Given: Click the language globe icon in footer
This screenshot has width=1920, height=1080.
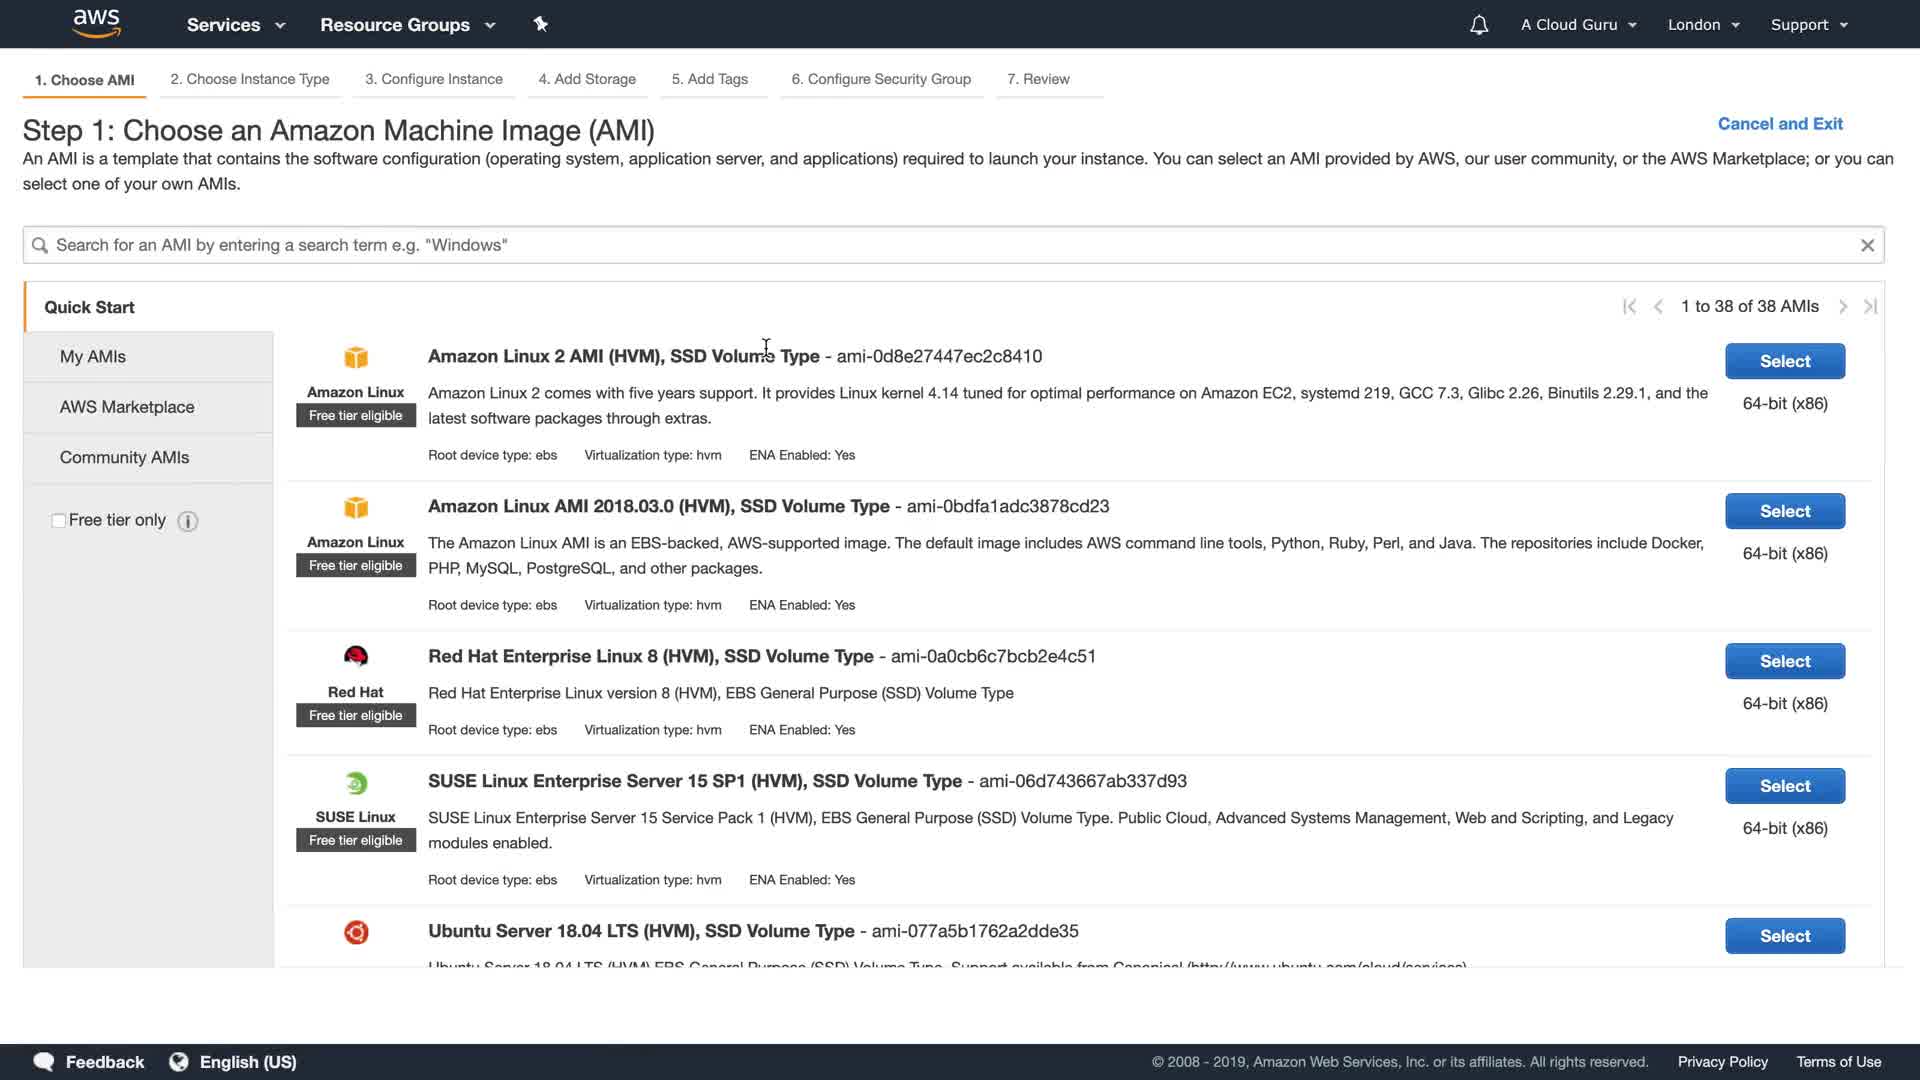Looking at the screenshot, I should click(179, 1062).
